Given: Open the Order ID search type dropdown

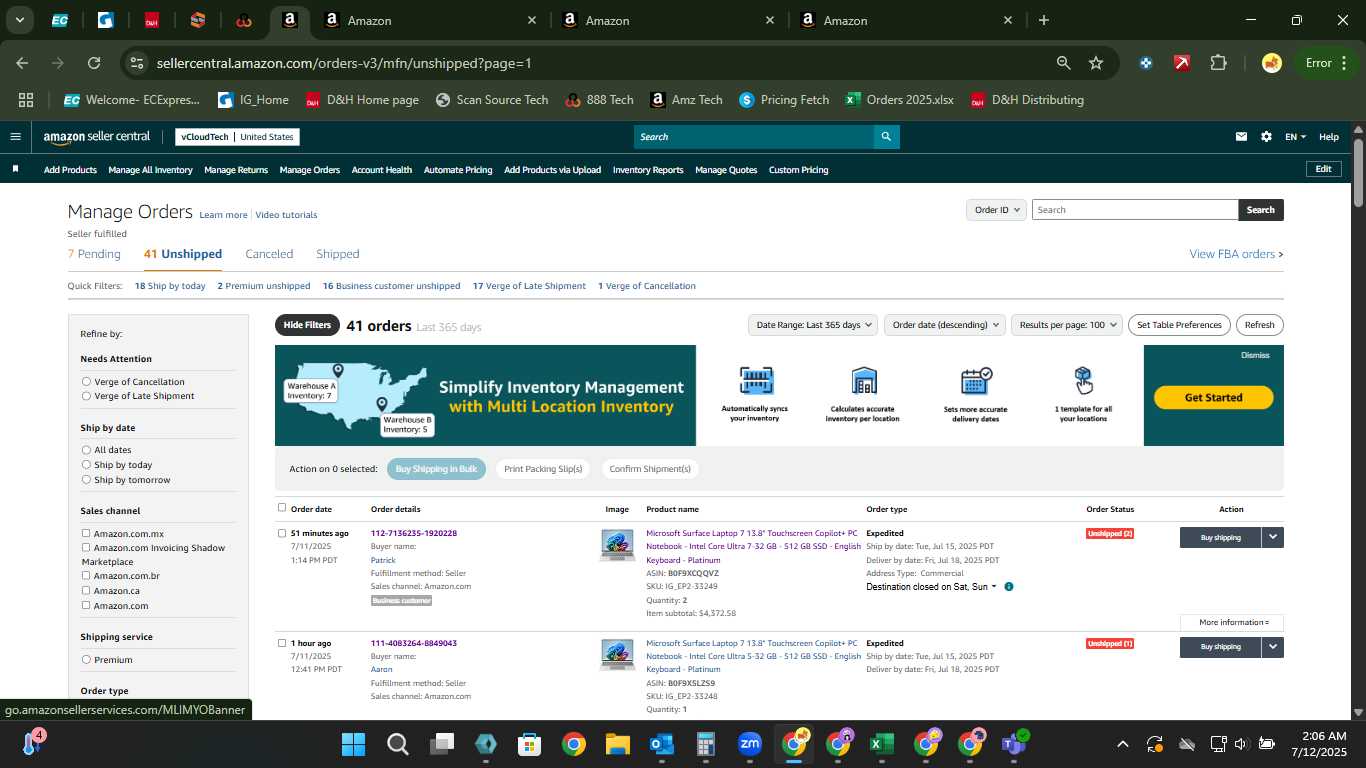Looking at the screenshot, I should (997, 210).
